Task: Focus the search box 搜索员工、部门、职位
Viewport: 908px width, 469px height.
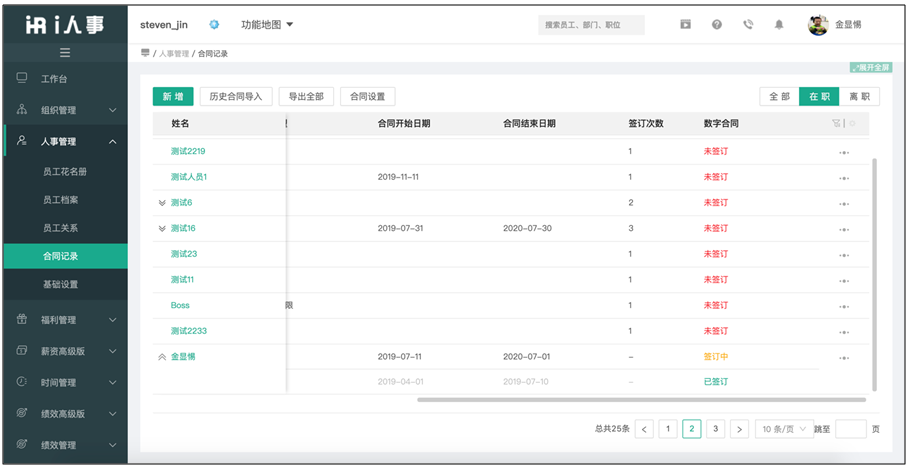Action: pyautogui.click(x=591, y=25)
